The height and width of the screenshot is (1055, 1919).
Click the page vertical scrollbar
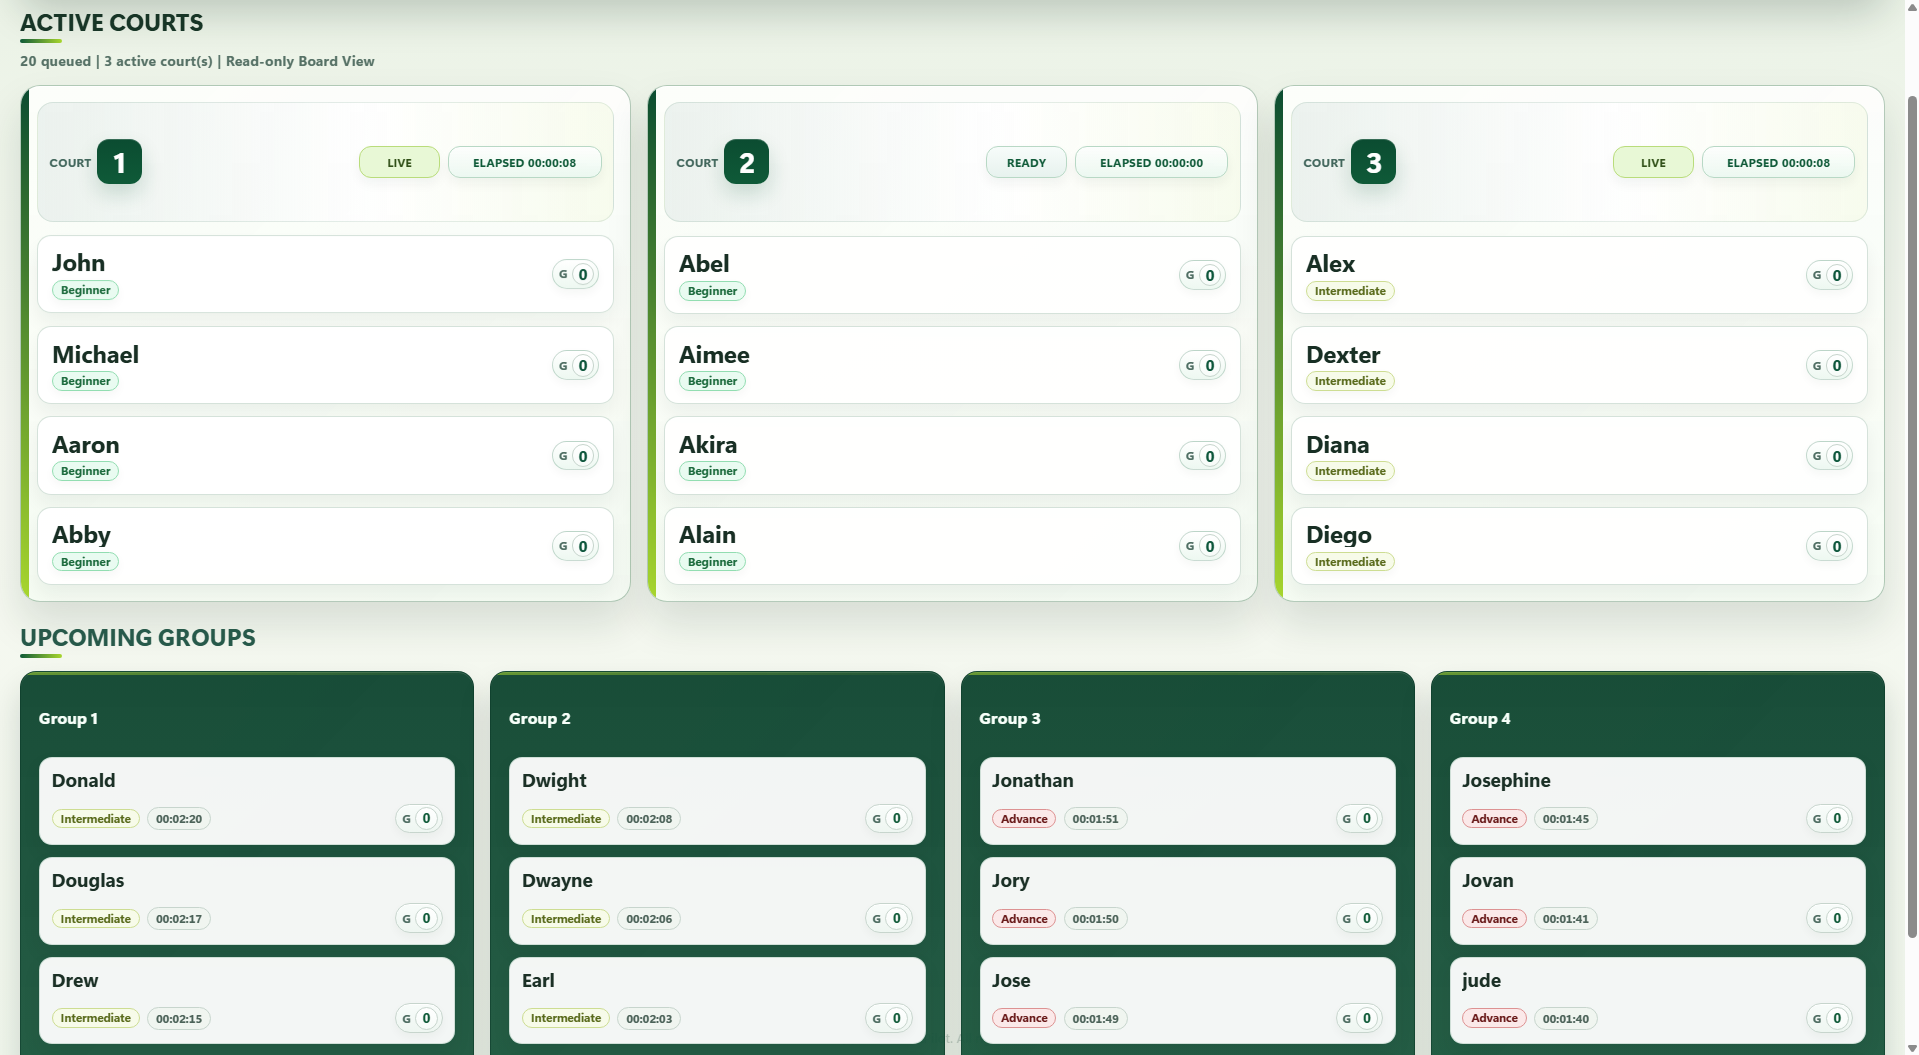[x=1912, y=517]
